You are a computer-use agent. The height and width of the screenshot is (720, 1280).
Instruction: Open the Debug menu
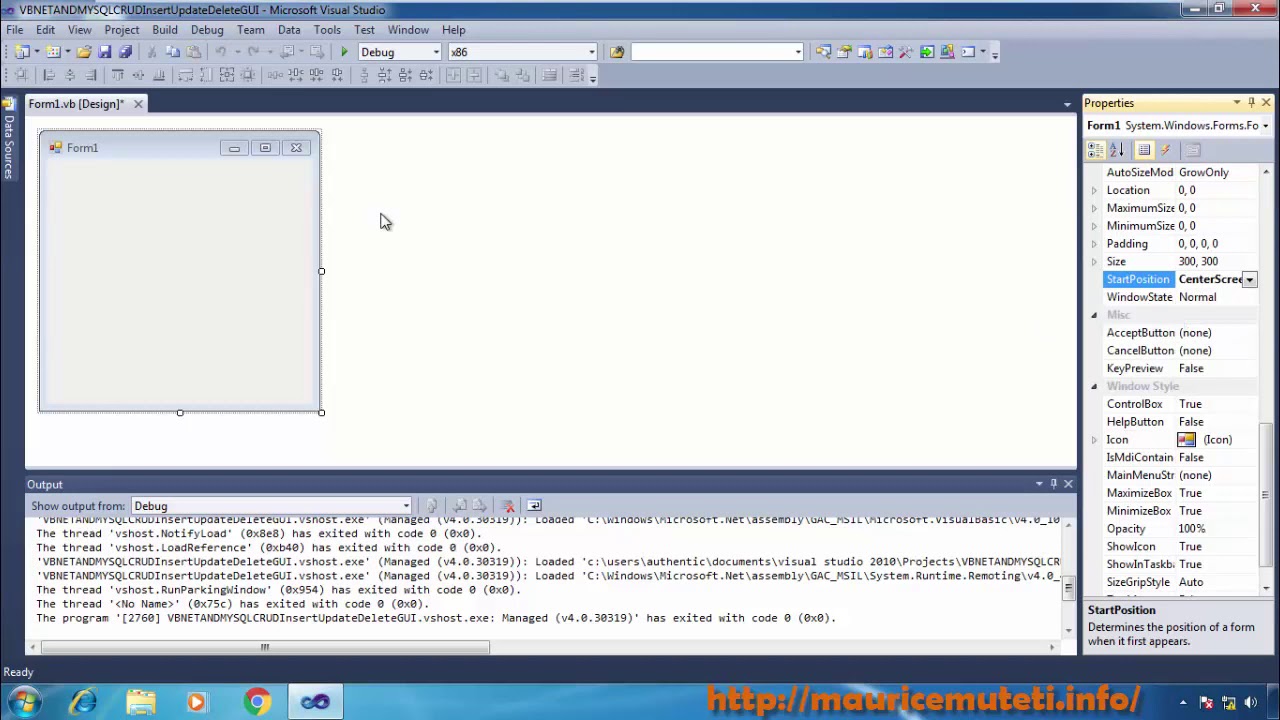tap(207, 30)
